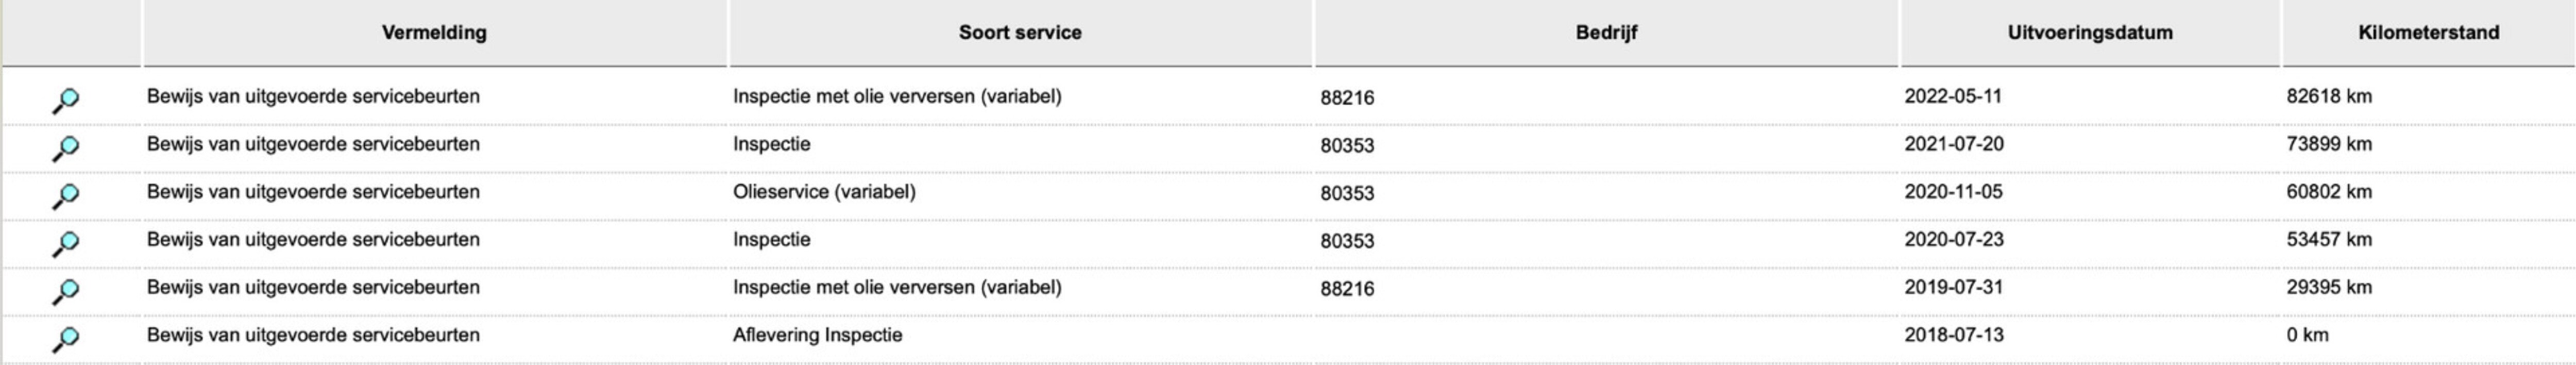Open the Aflevering Inspectie record magnifier

(x=65, y=339)
